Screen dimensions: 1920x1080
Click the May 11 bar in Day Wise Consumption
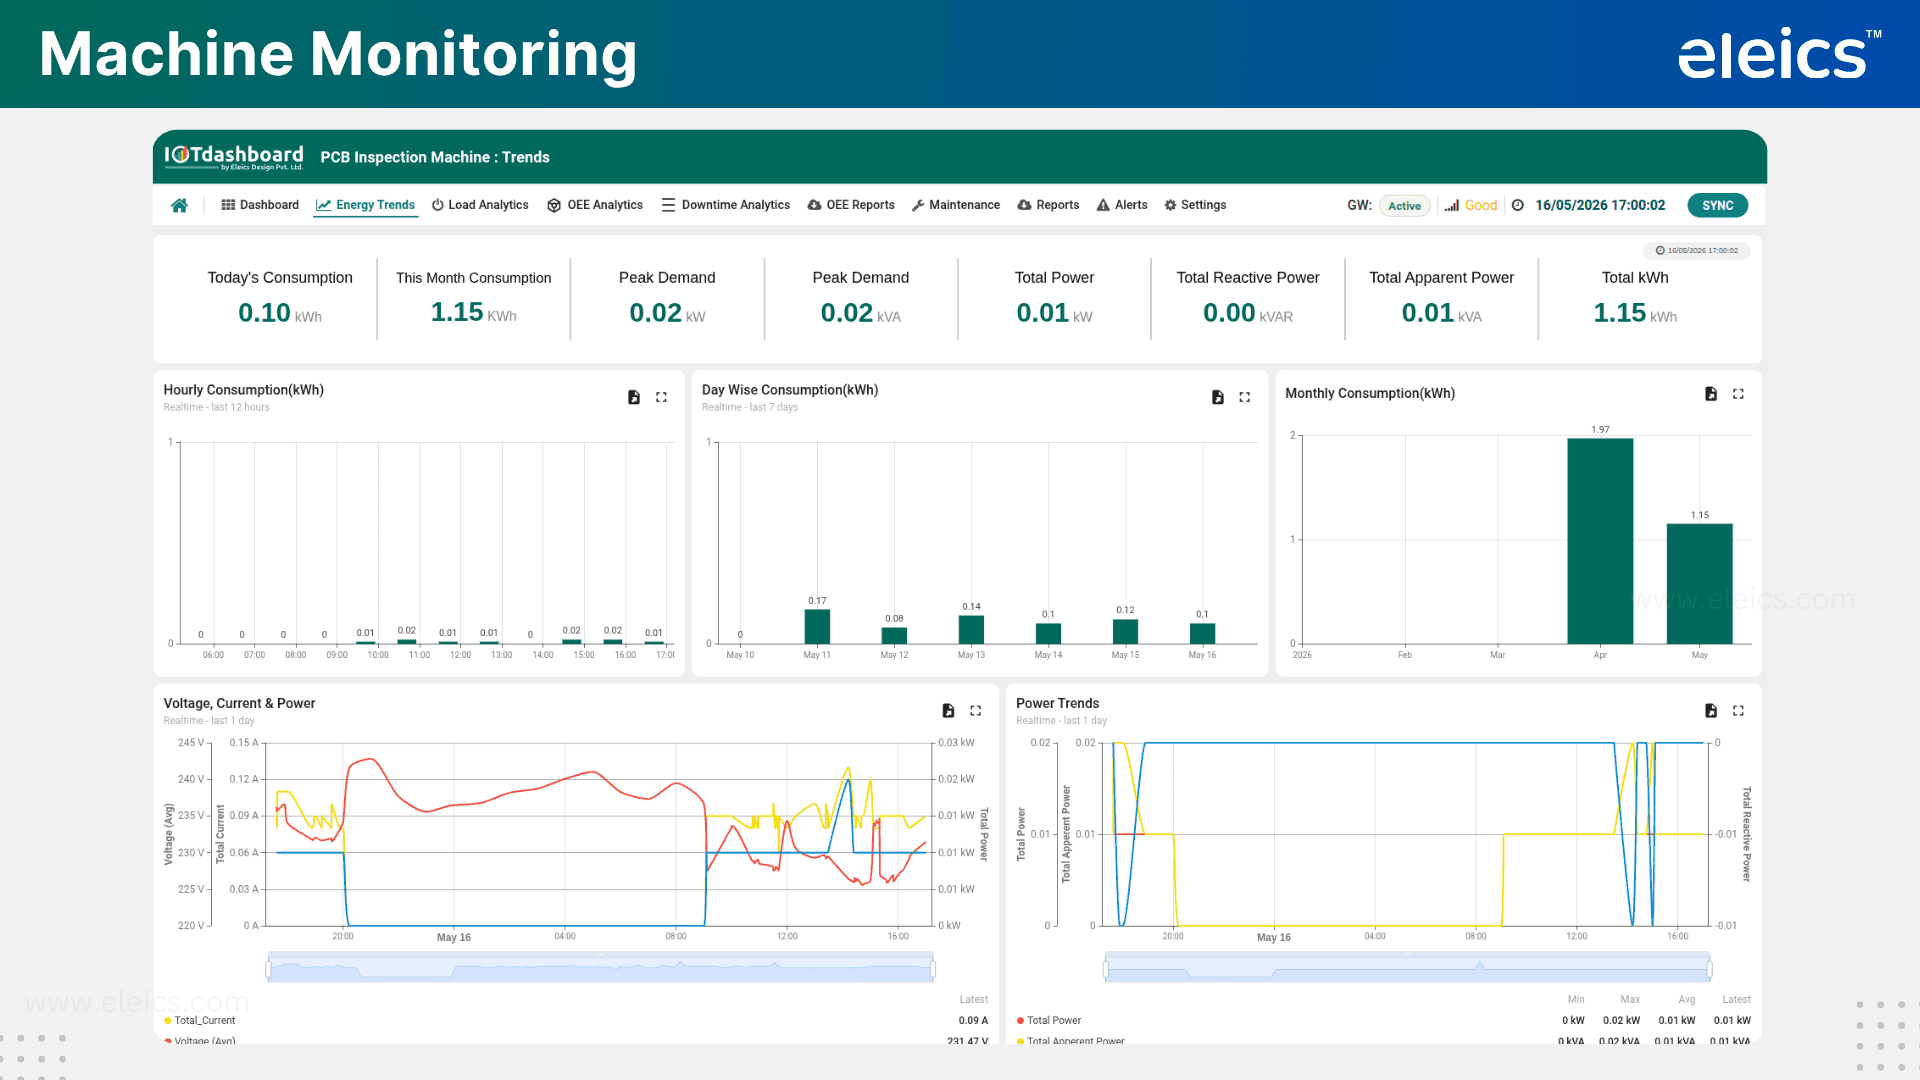coord(817,626)
